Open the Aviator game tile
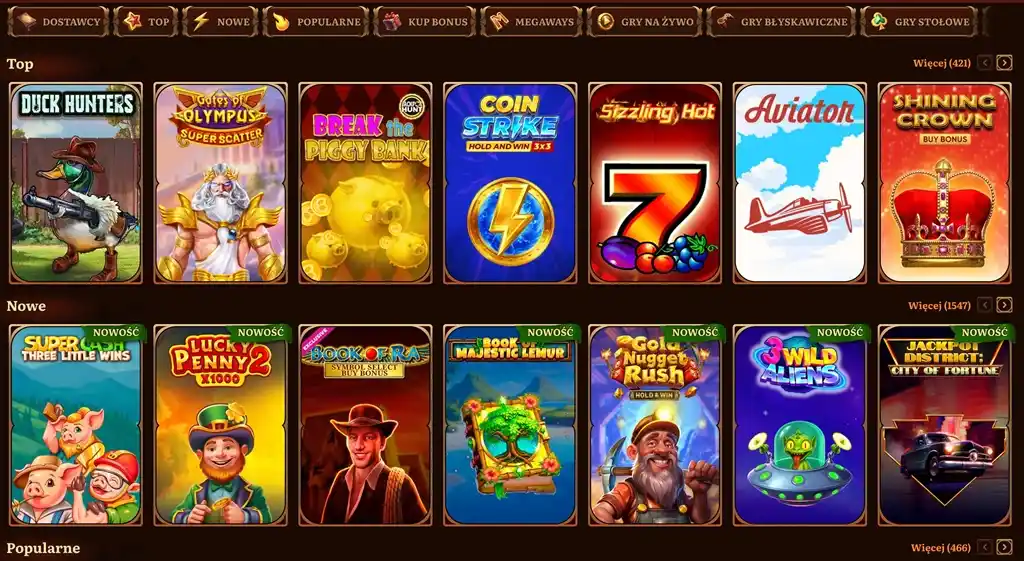 click(800, 183)
